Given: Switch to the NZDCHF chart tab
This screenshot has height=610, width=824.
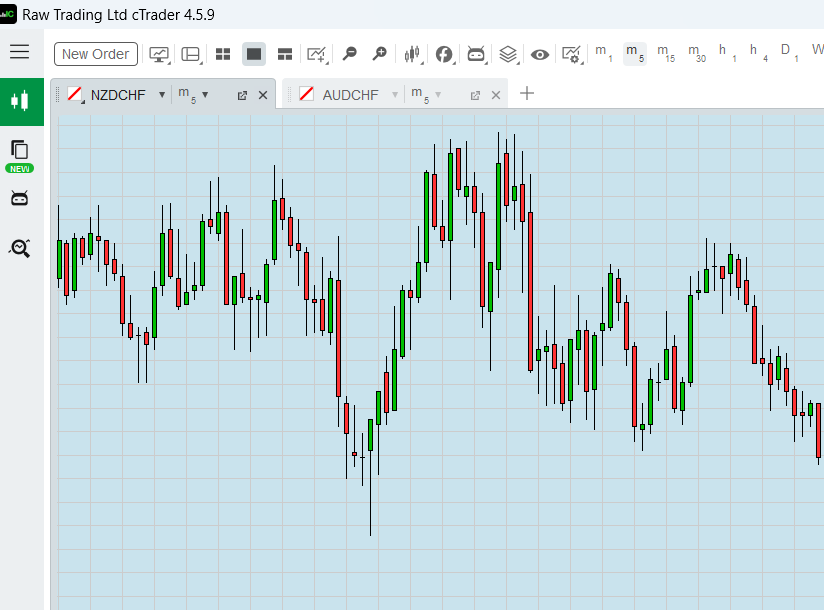Looking at the screenshot, I should tap(118, 95).
